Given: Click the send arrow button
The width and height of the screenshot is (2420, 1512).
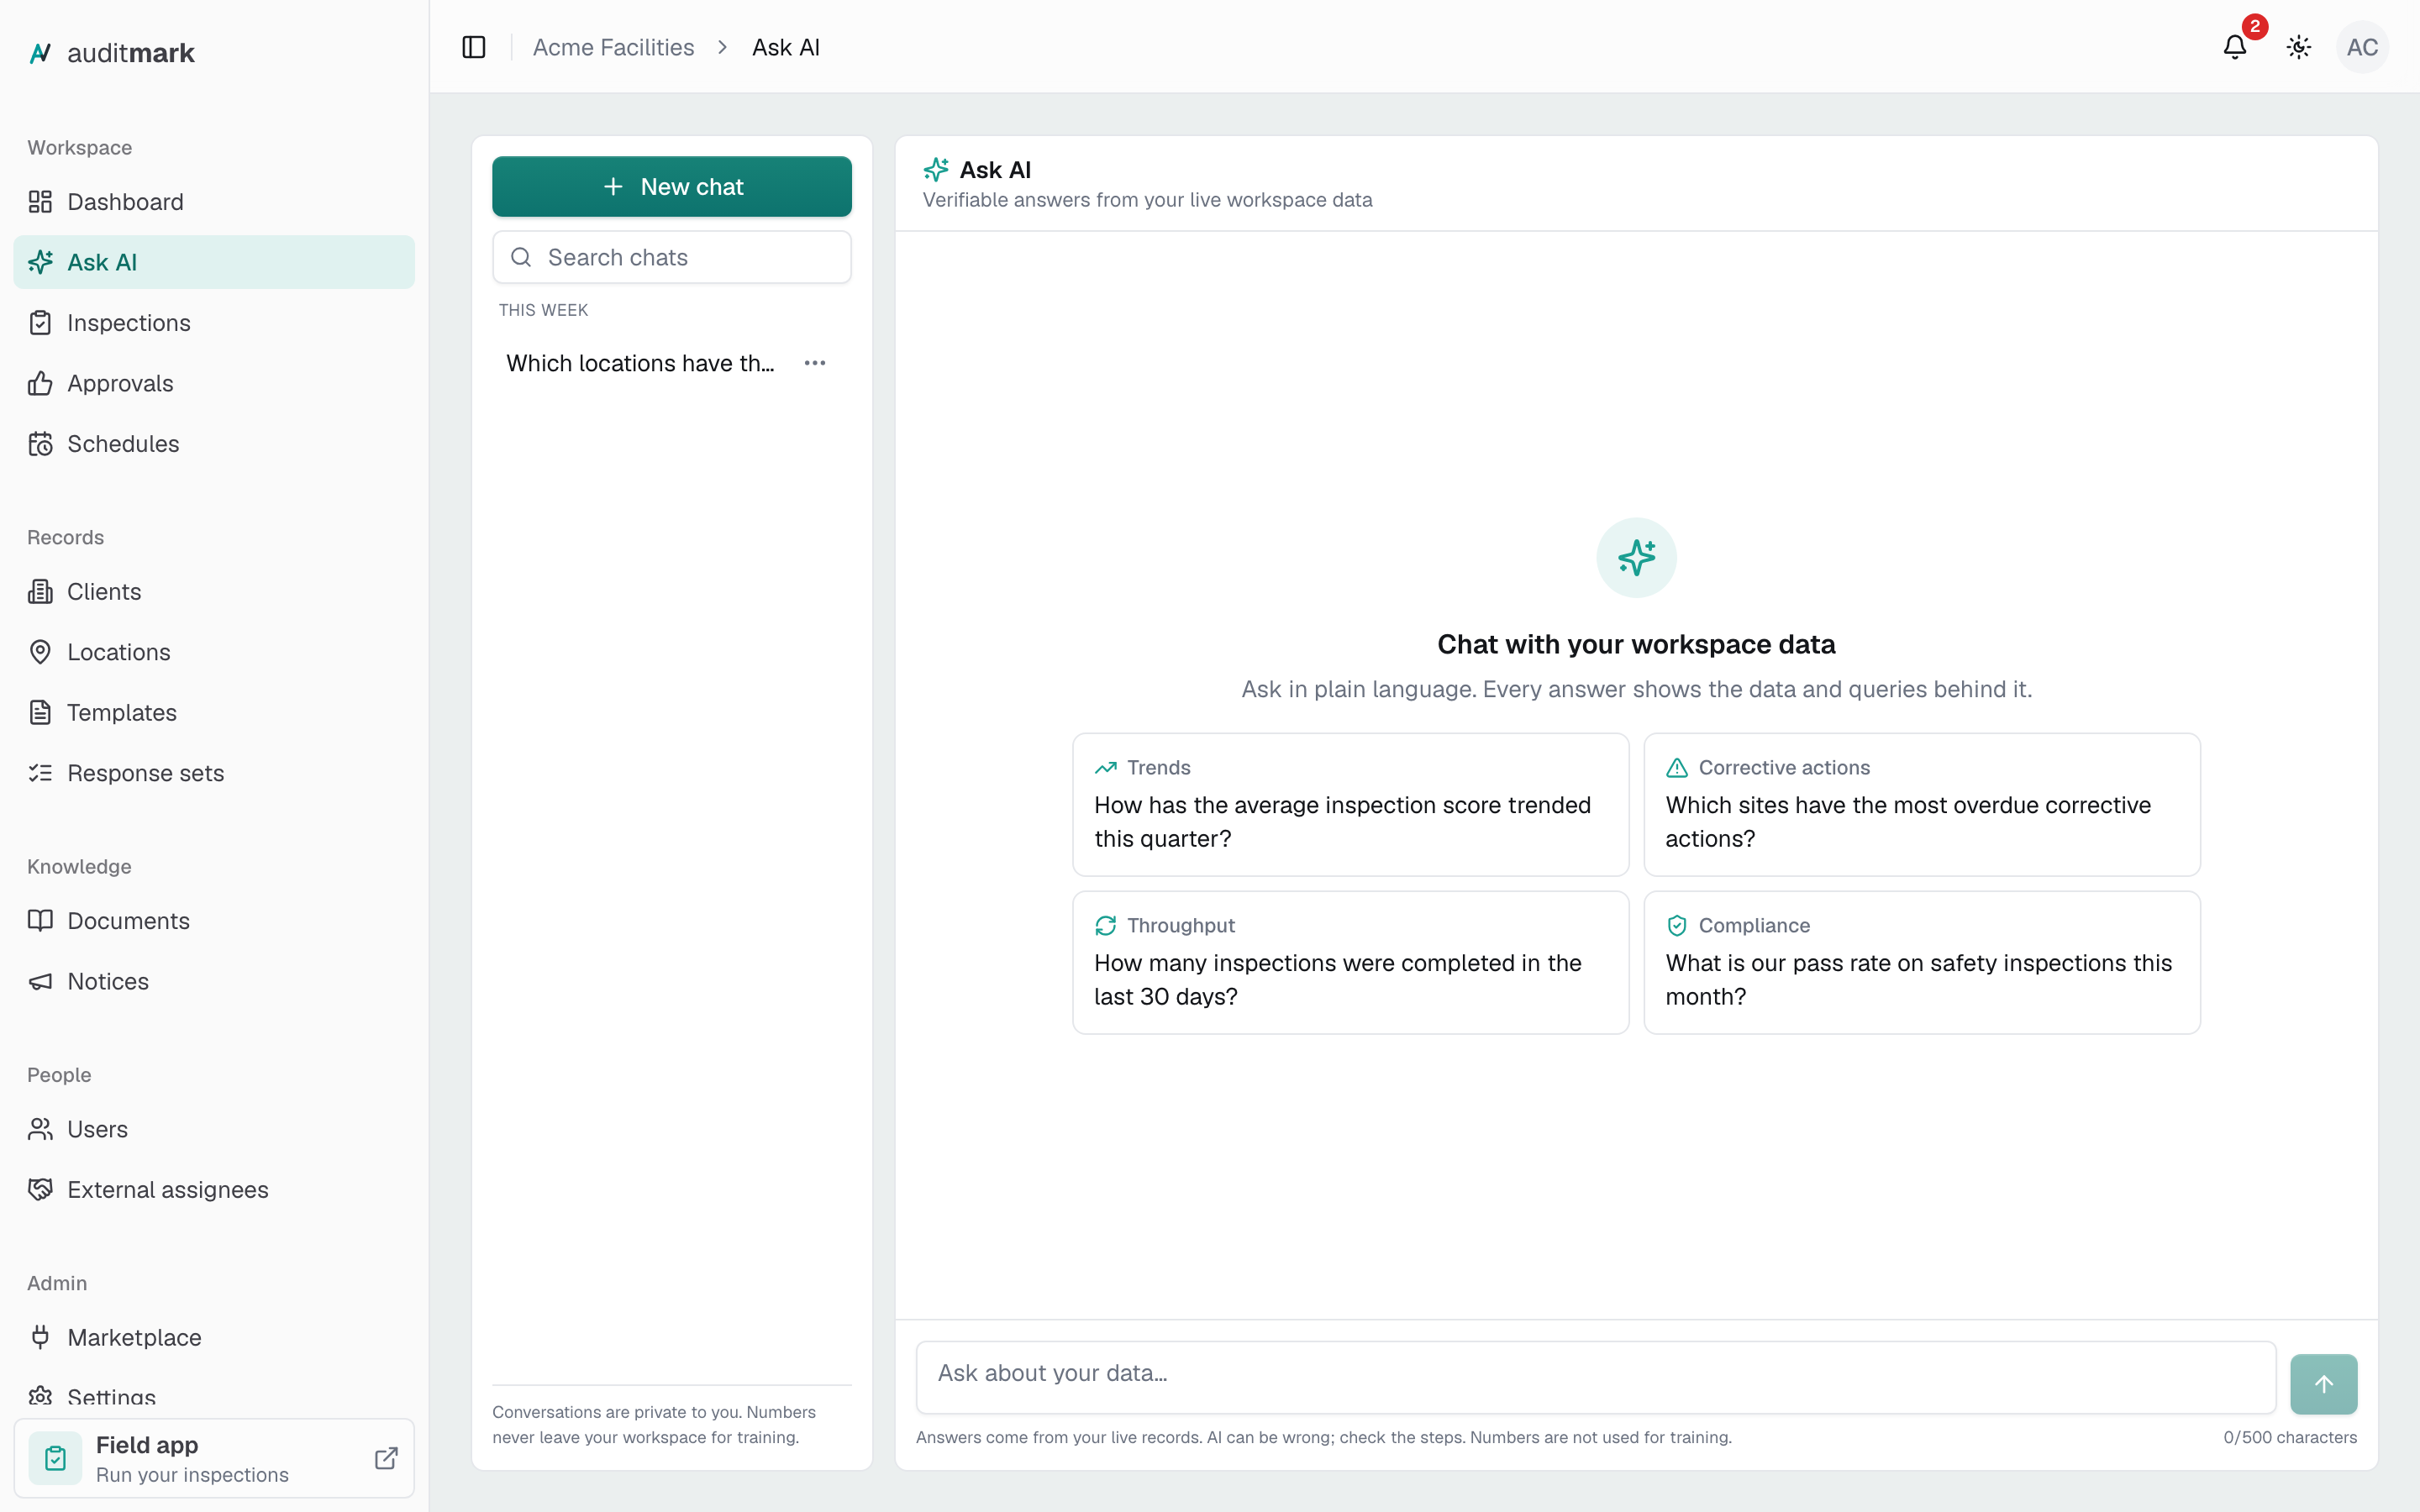Looking at the screenshot, I should point(2324,1384).
